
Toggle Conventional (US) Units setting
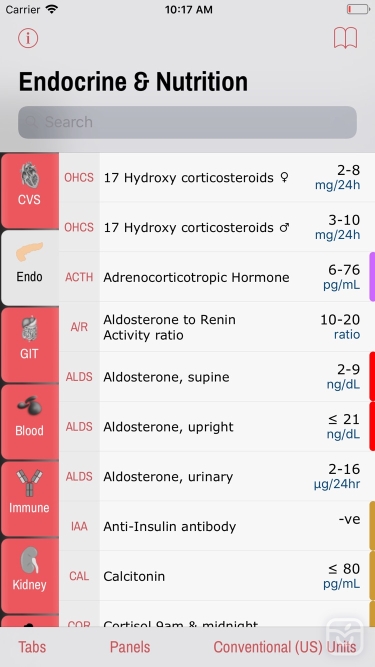click(285, 647)
